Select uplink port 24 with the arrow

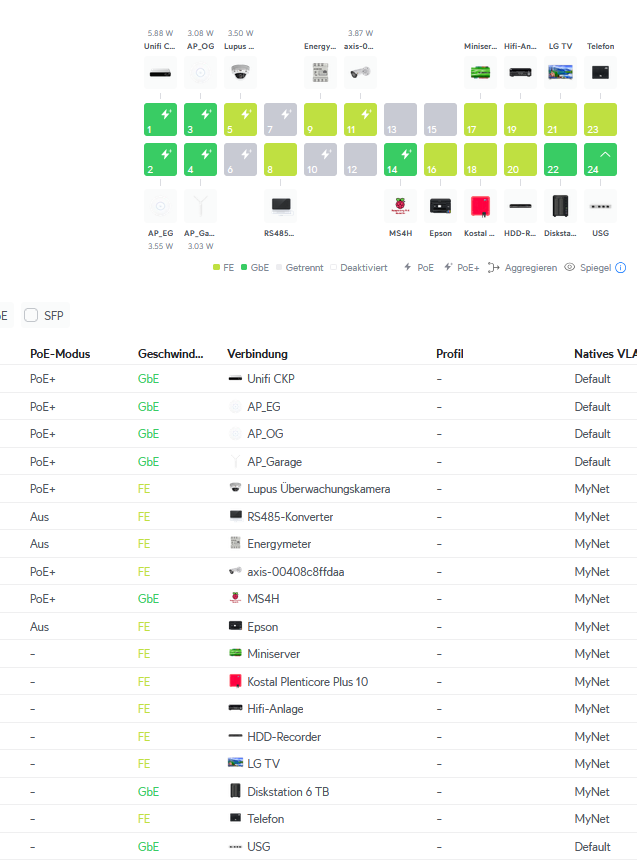coord(600,159)
